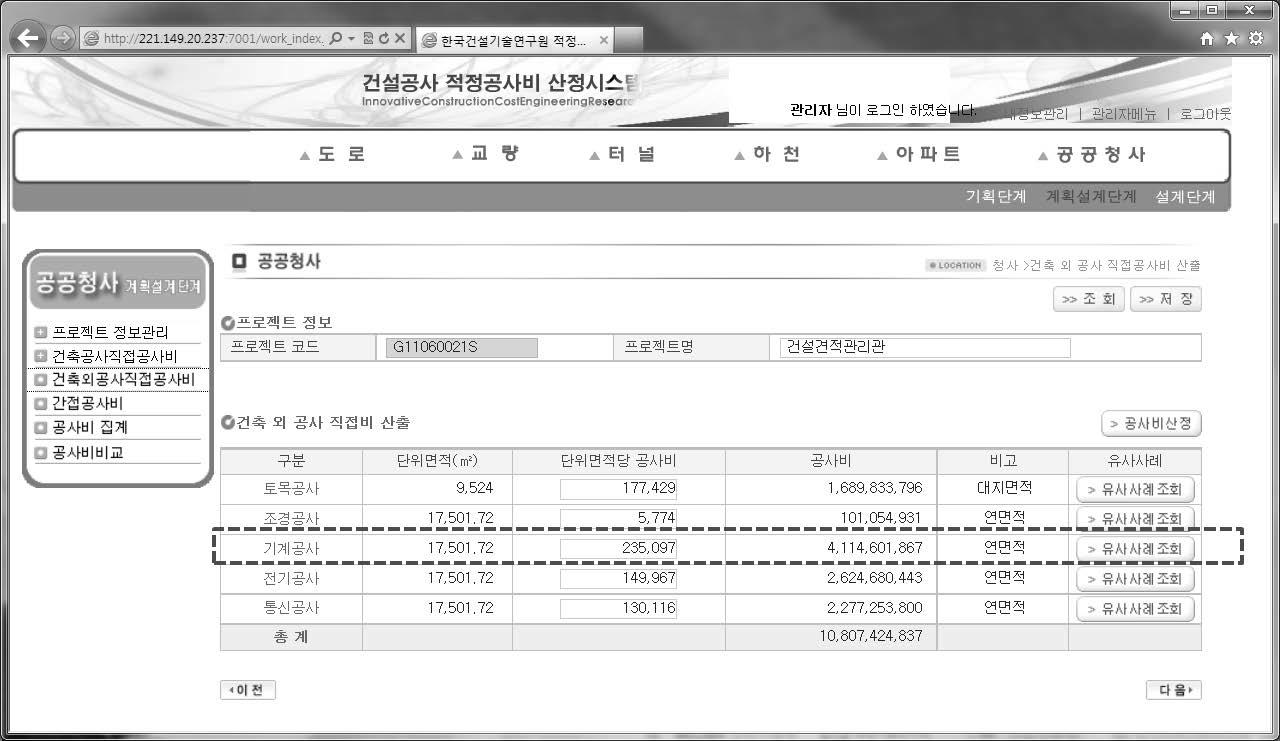Viewport: 1280px width, 741px height.
Task: Close the 한국건설기술연구원 browser tab
Action: click(x=603, y=41)
